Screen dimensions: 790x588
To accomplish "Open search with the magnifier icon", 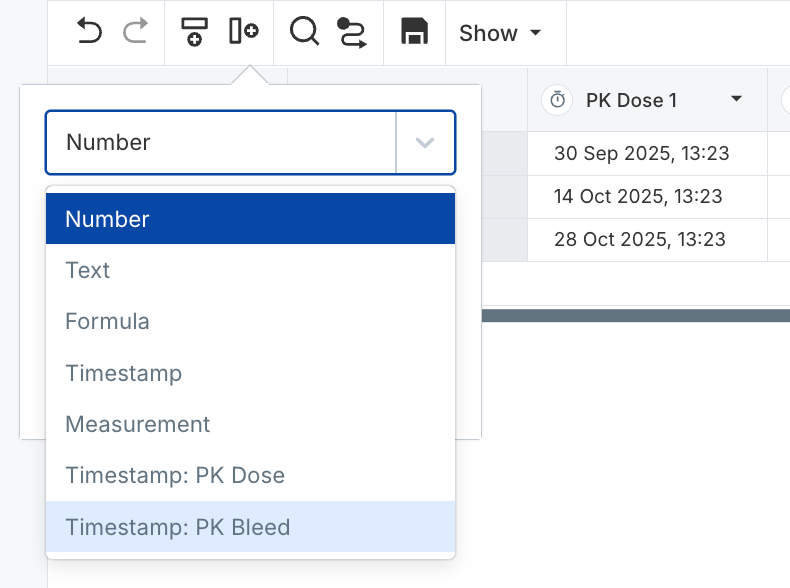I will tap(304, 32).
